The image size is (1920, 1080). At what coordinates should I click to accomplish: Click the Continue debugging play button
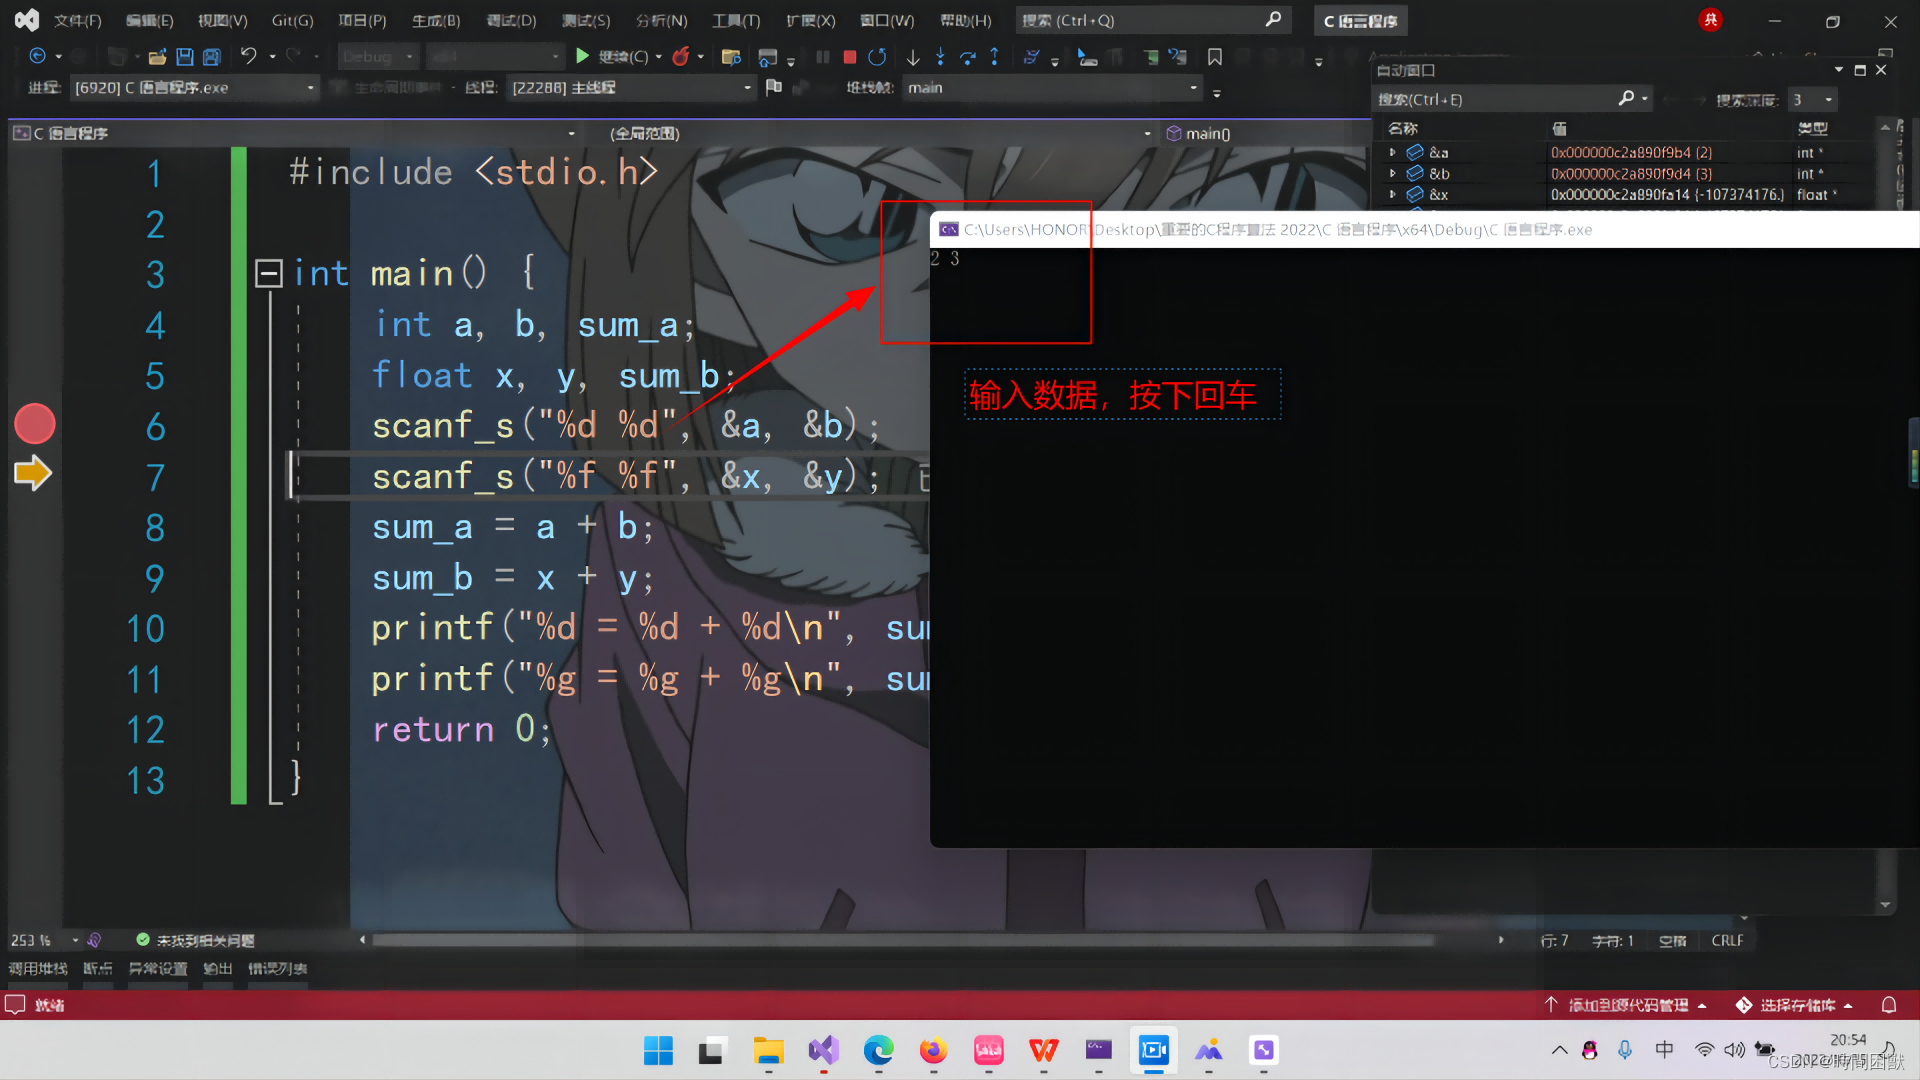pos(583,57)
